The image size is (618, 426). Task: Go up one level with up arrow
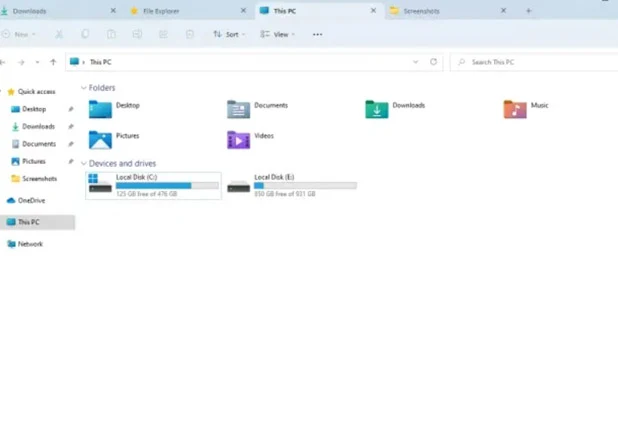click(53, 62)
